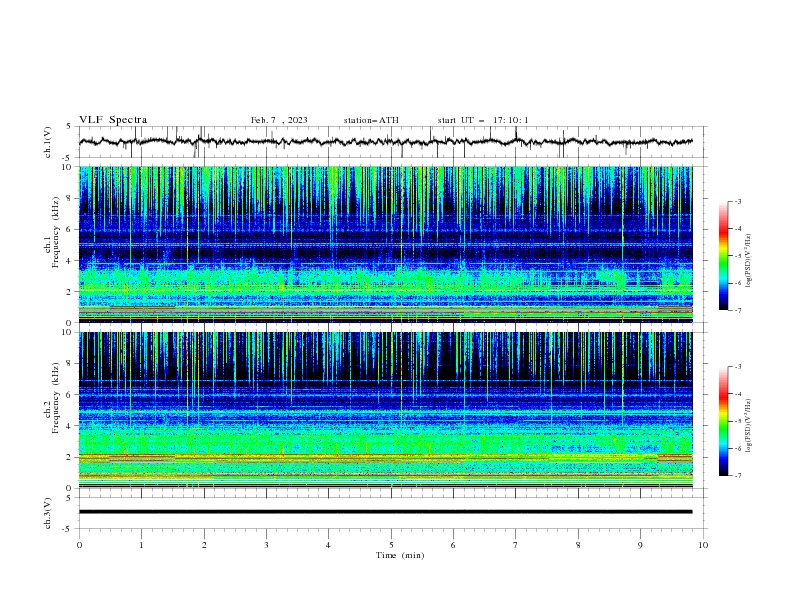Click time axis tick label "2"
This screenshot has width=792, height=612.
tap(204, 545)
